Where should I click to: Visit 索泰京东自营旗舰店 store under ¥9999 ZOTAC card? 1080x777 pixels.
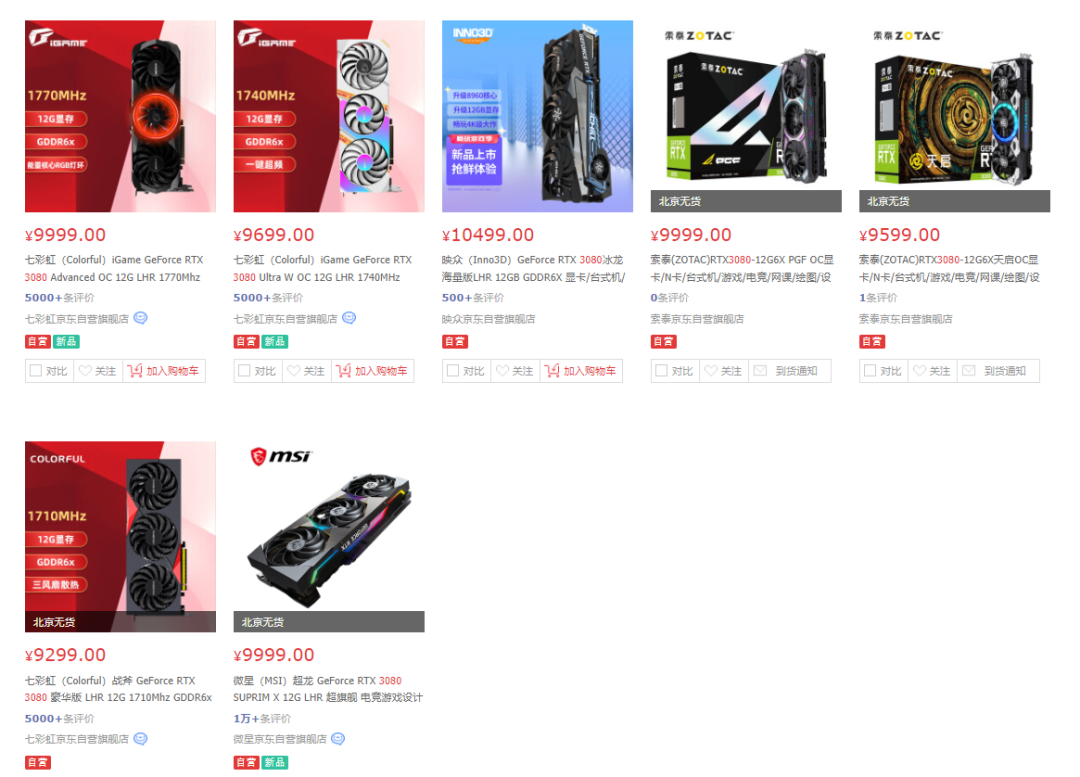click(697, 319)
